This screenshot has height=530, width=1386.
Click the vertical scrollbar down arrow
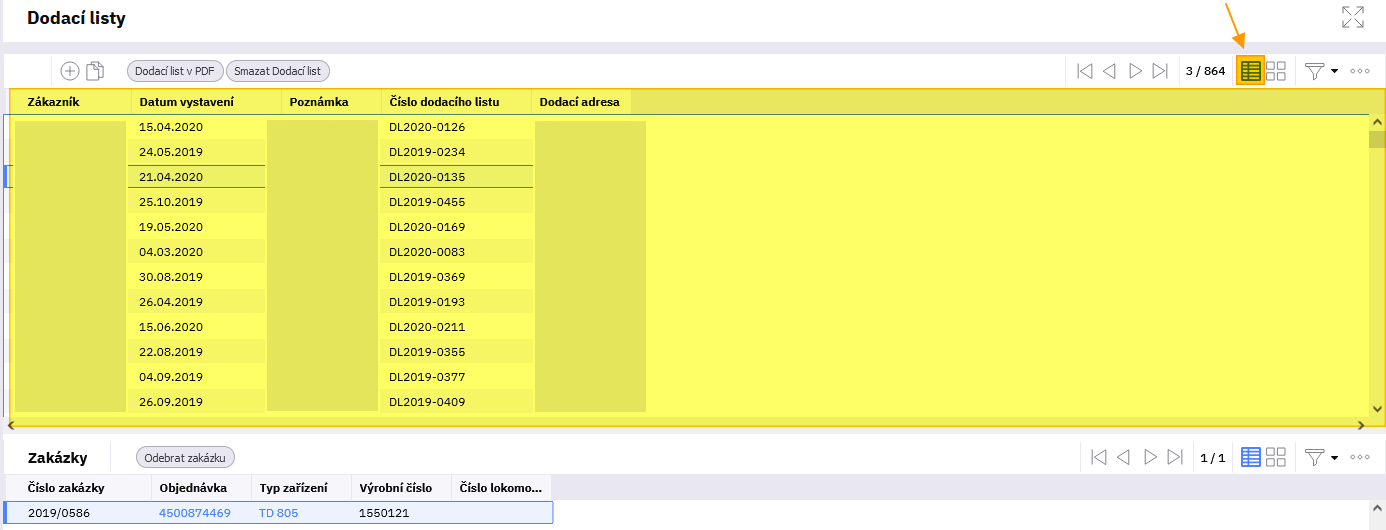tap(1377, 409)
